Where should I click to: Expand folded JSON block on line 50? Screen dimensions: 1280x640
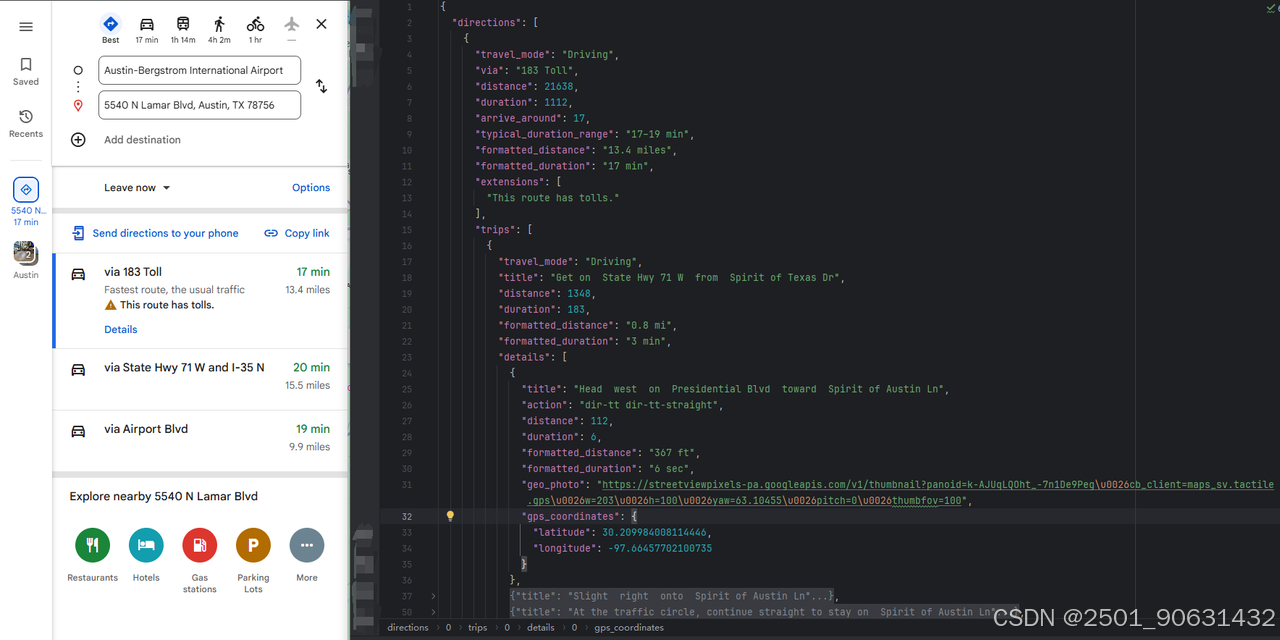[x=433, y=612]
